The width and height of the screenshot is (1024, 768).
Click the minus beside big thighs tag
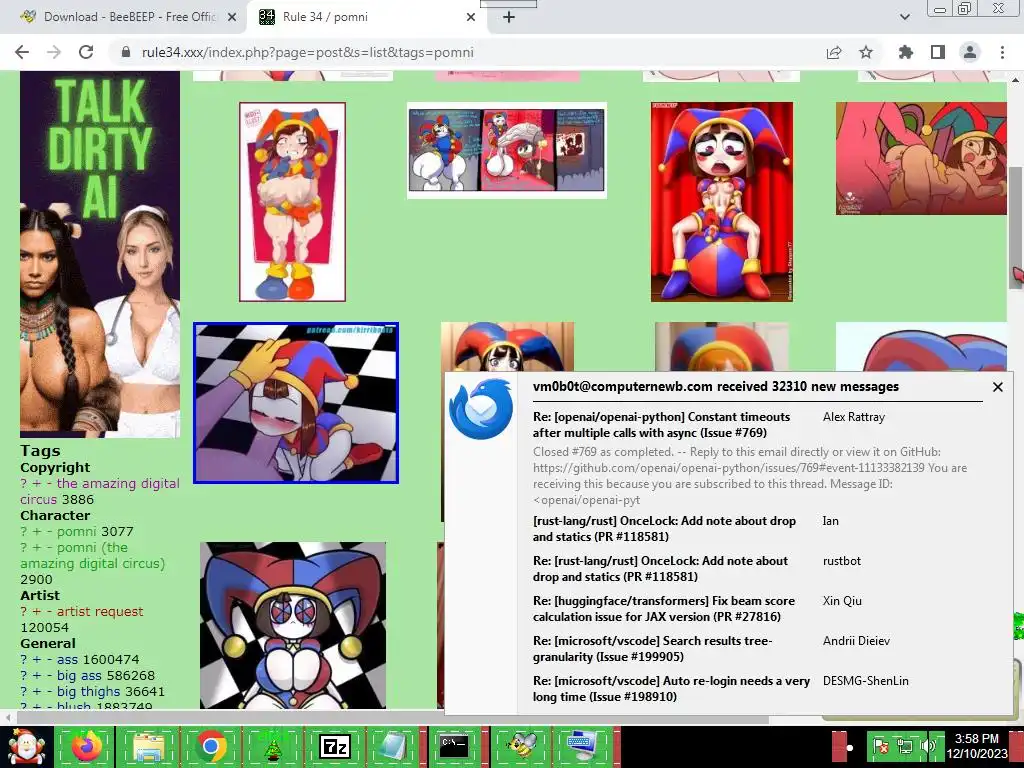click(49, 691)
